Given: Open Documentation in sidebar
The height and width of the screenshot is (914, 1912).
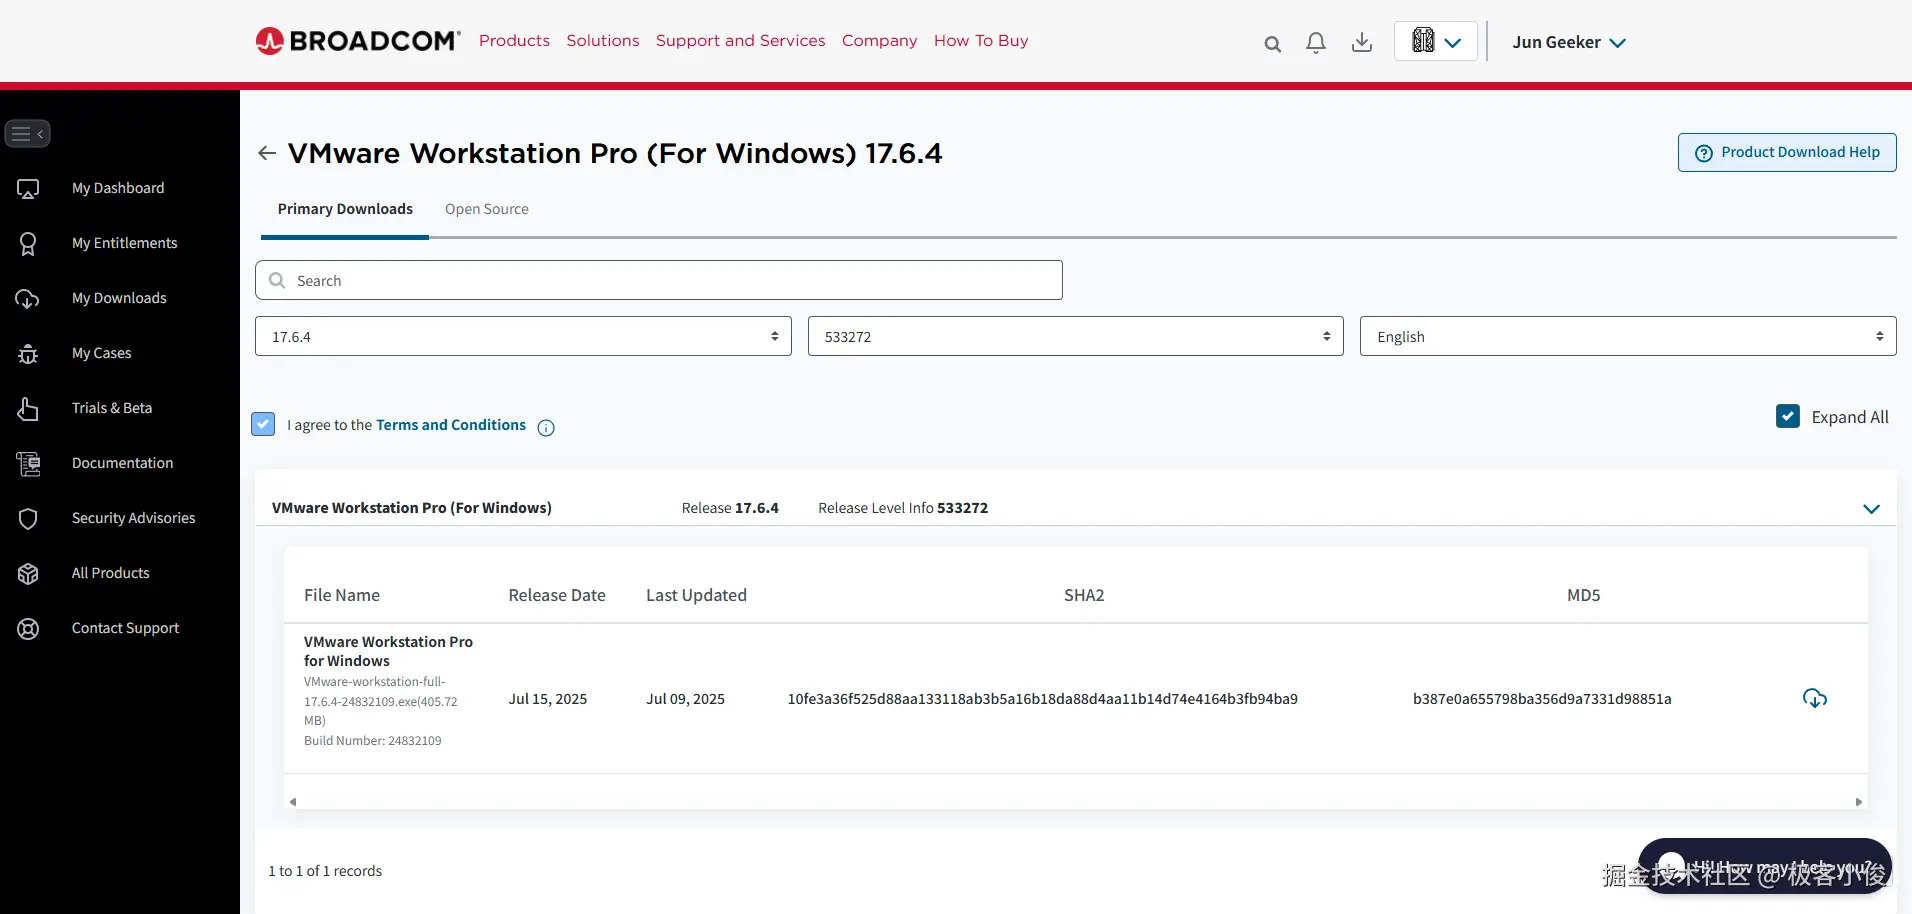Looking at the screenshot, I should click(122, 463).
